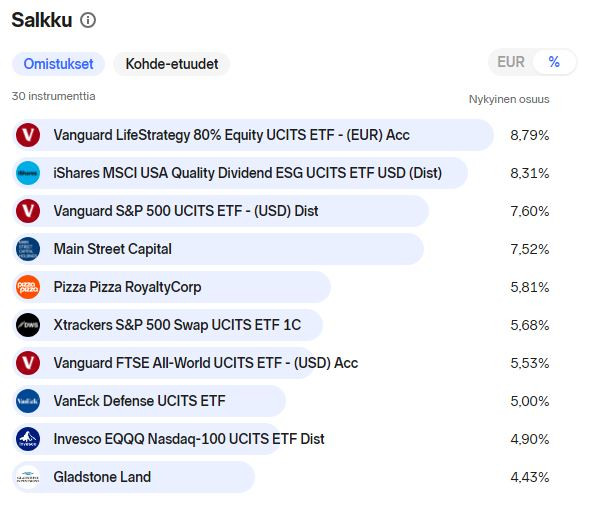This screenshot has width=593, height=505.
Task: Switch to the Kohde-etuudet tab
Action: coord(172,64)
